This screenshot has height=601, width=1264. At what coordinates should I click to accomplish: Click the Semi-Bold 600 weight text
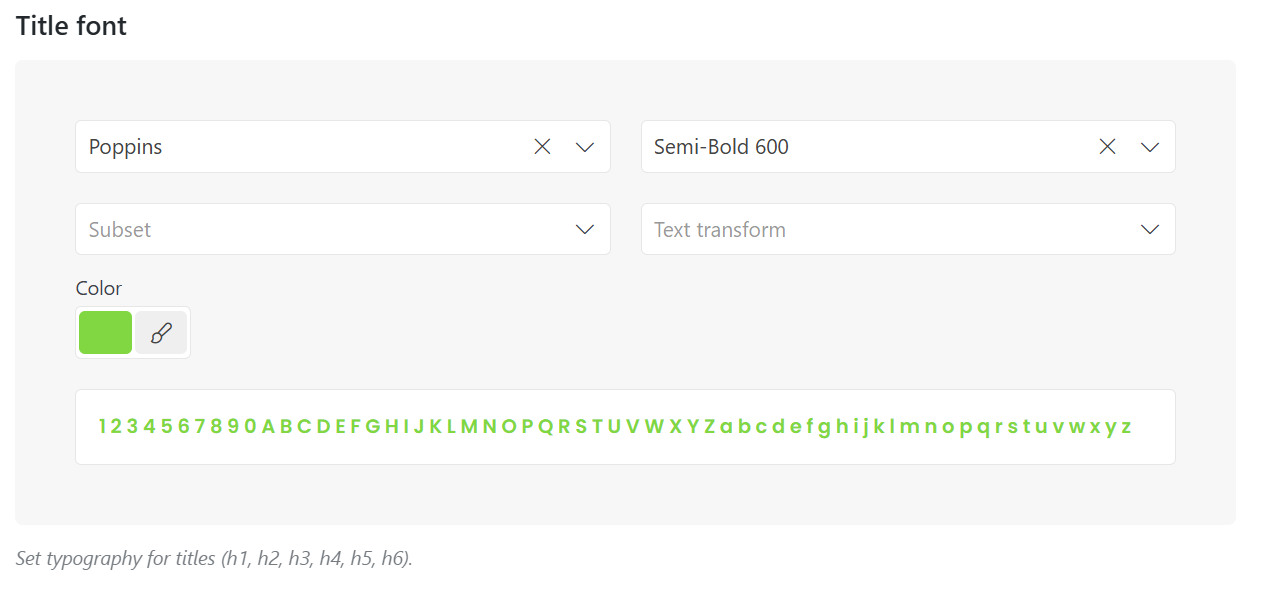tap(721, 147)
